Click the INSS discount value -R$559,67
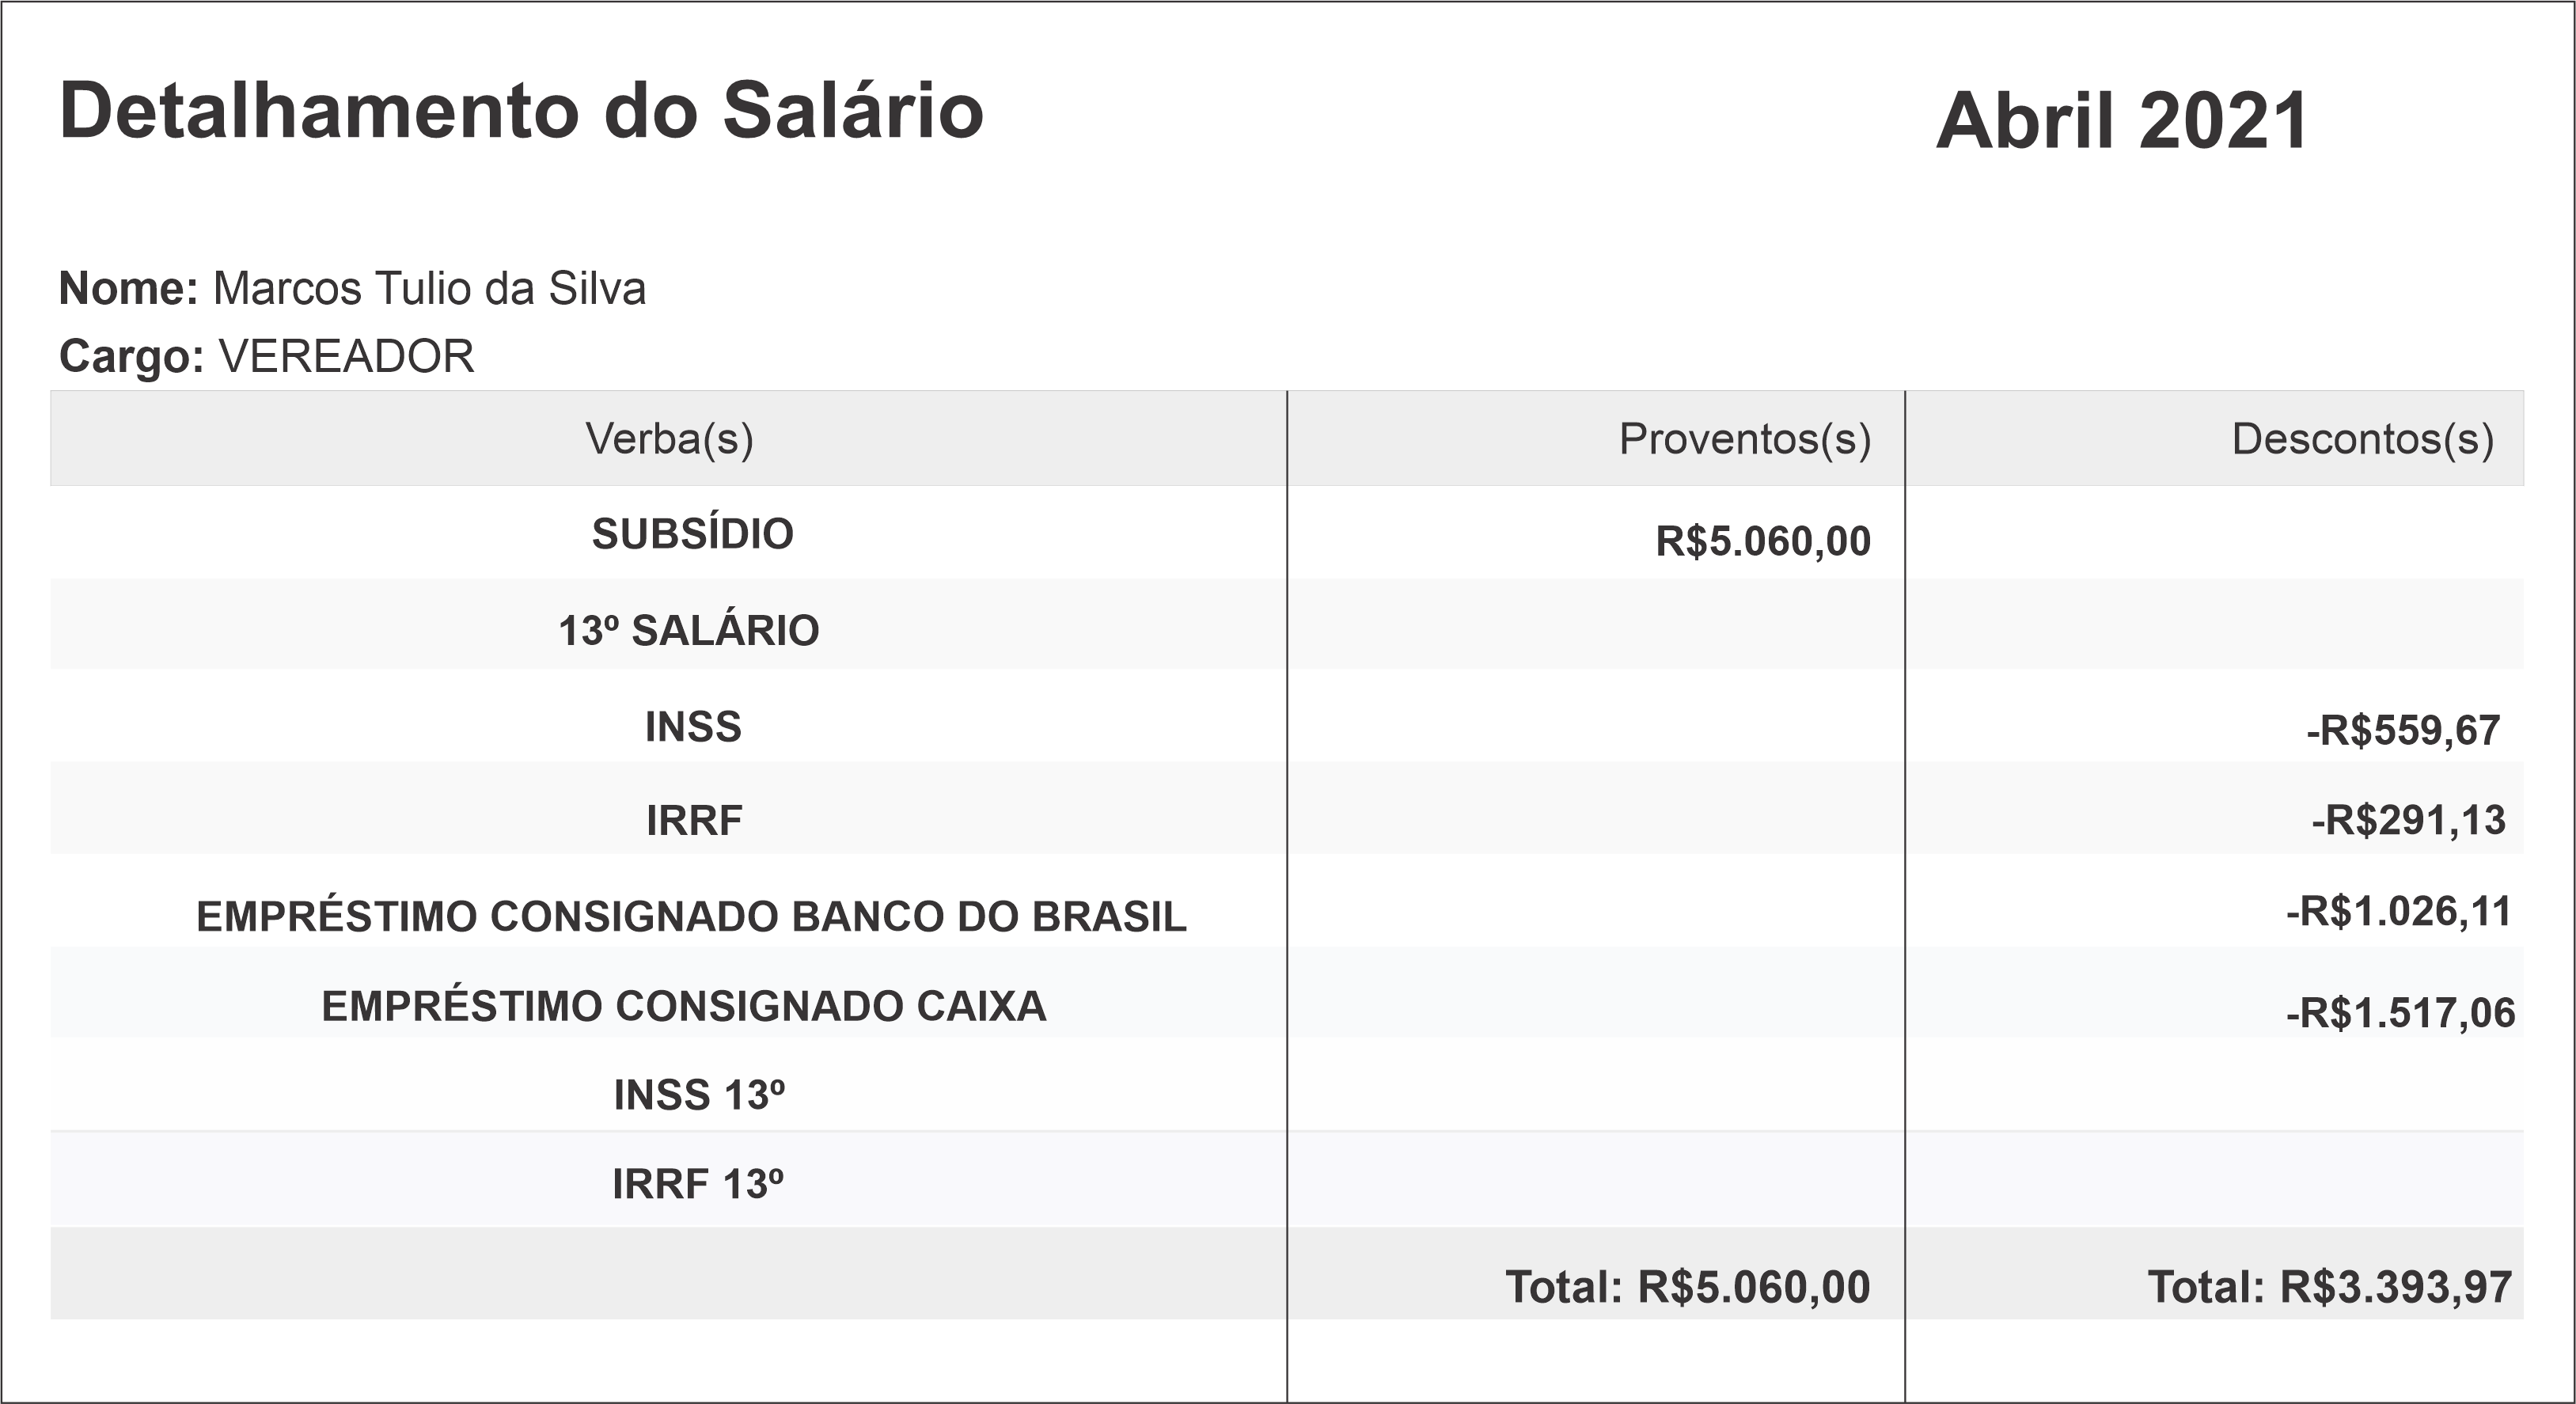The width and height of the screenshot is (2576, 1404). click(2402, 731)
